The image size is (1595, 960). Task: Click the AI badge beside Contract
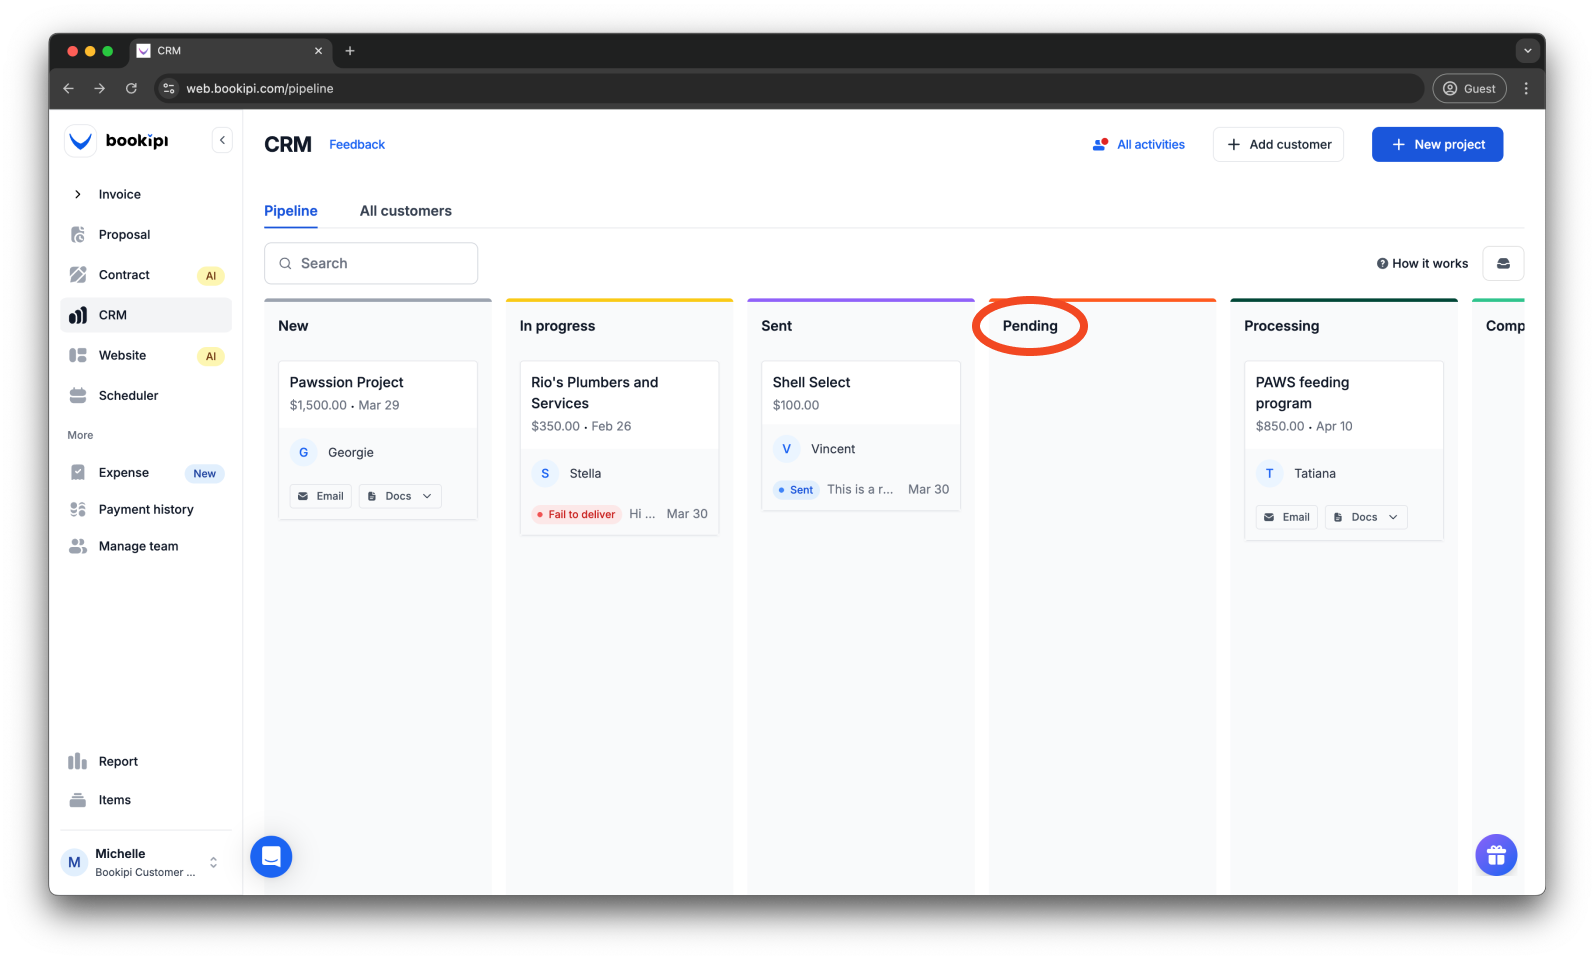(211, 276)
